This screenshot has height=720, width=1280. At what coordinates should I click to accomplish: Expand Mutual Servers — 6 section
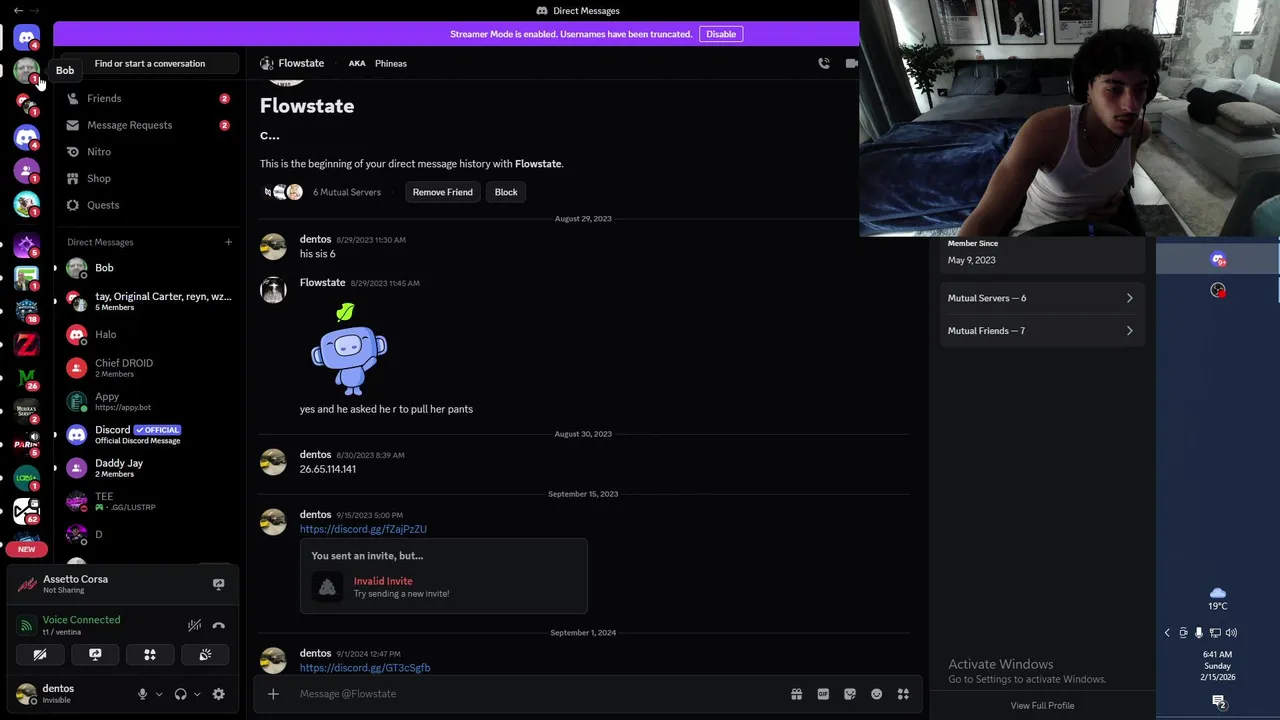click(1041, 298)
